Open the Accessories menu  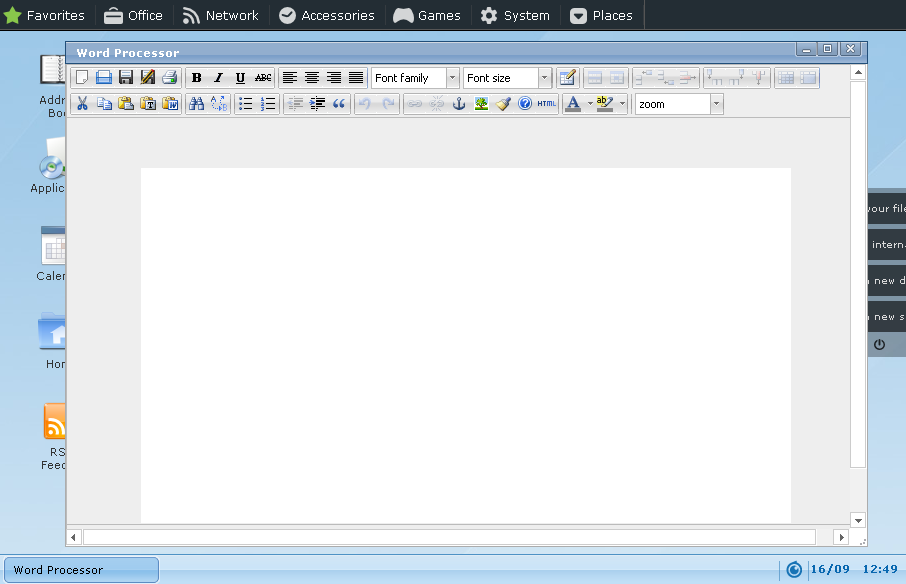pos(326,15)
